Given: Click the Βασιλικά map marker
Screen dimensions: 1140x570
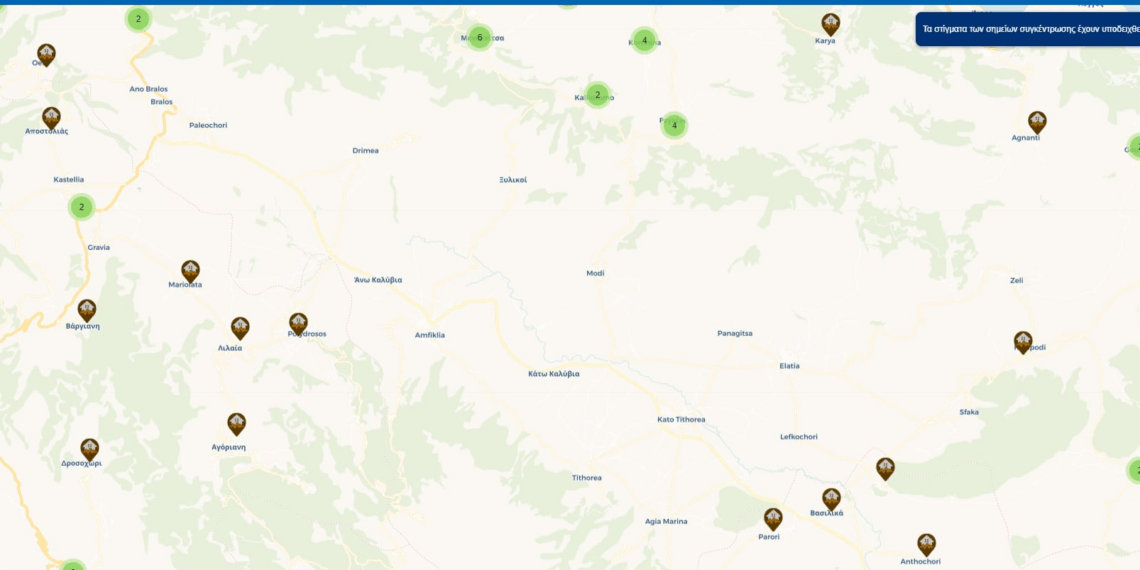Looking at the screenshot, I should pyautogui.click(x=831, y=499).
